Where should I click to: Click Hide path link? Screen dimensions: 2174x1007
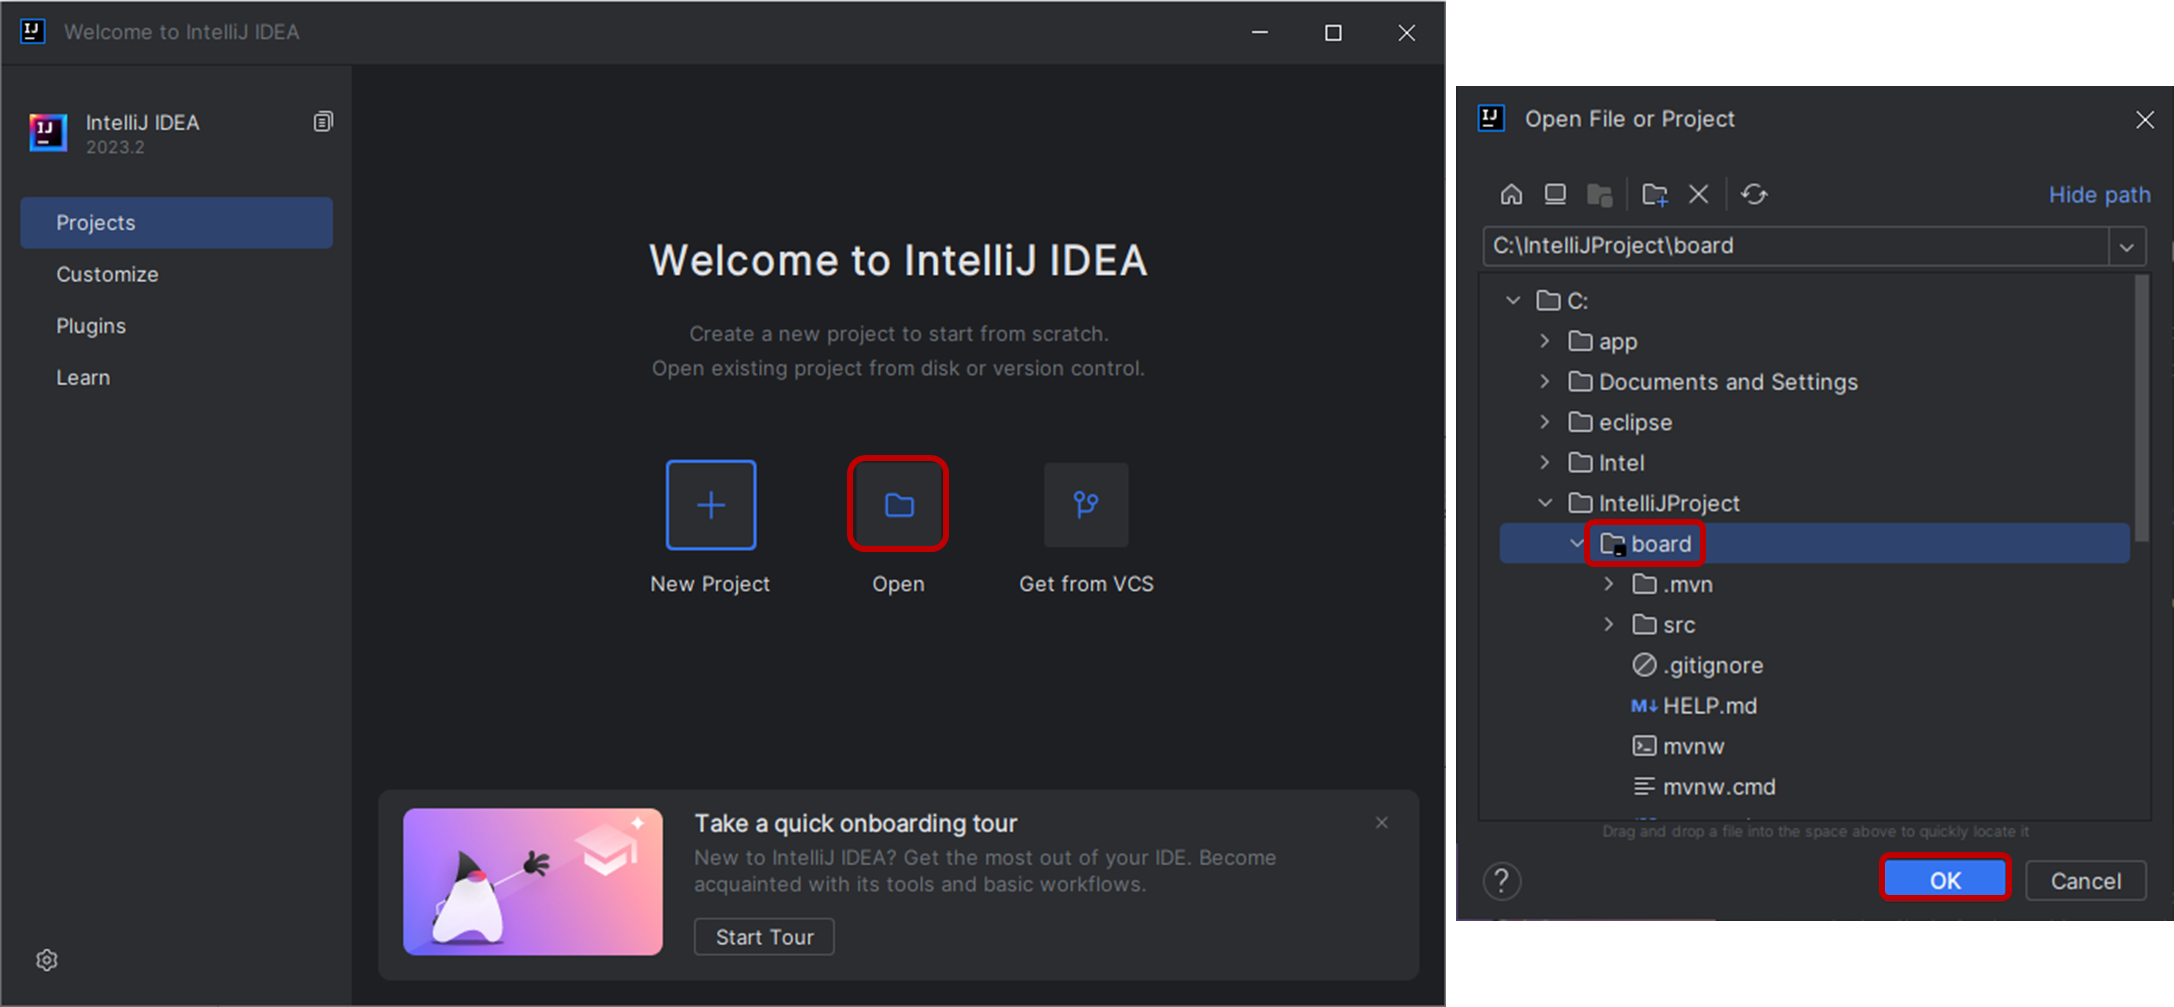(2100, 194)
